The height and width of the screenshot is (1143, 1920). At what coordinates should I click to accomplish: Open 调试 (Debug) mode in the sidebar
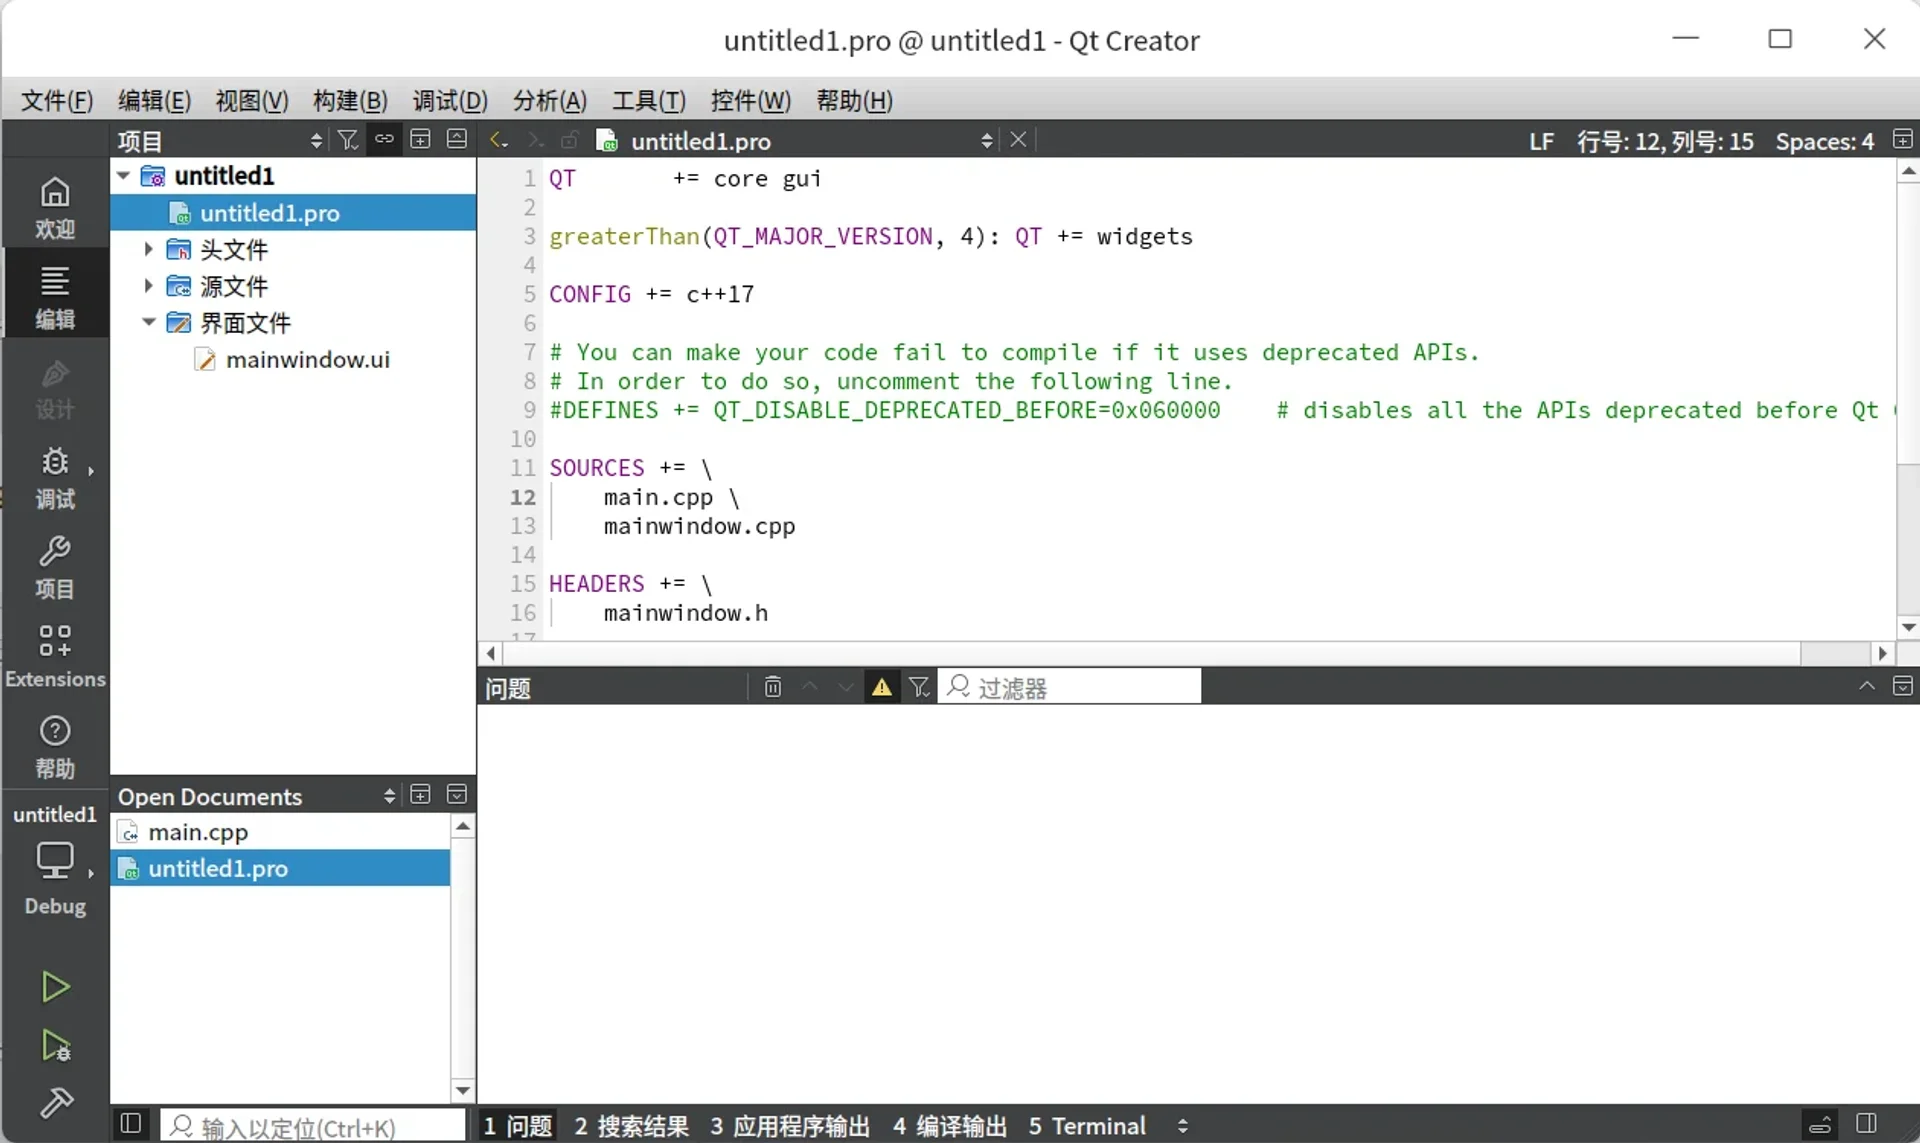pos(56,478)
